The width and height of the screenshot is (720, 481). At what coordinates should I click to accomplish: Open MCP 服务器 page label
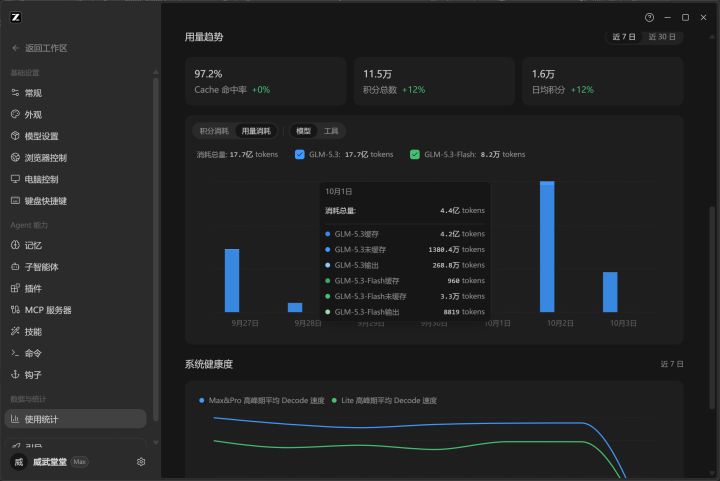click(48, 310)
